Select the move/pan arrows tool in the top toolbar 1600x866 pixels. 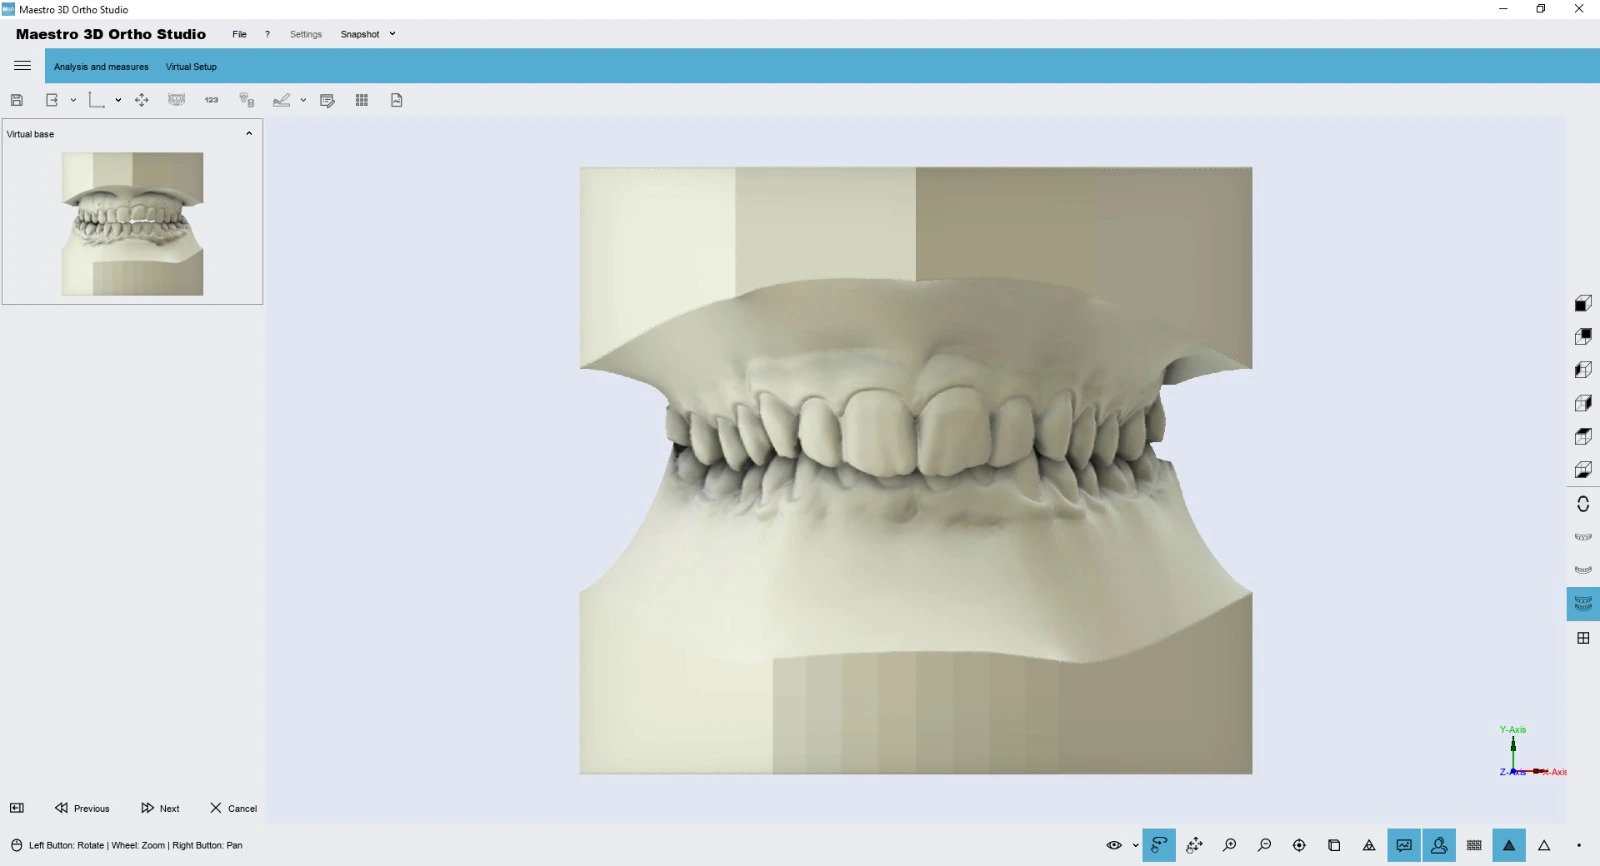point(142,100)
